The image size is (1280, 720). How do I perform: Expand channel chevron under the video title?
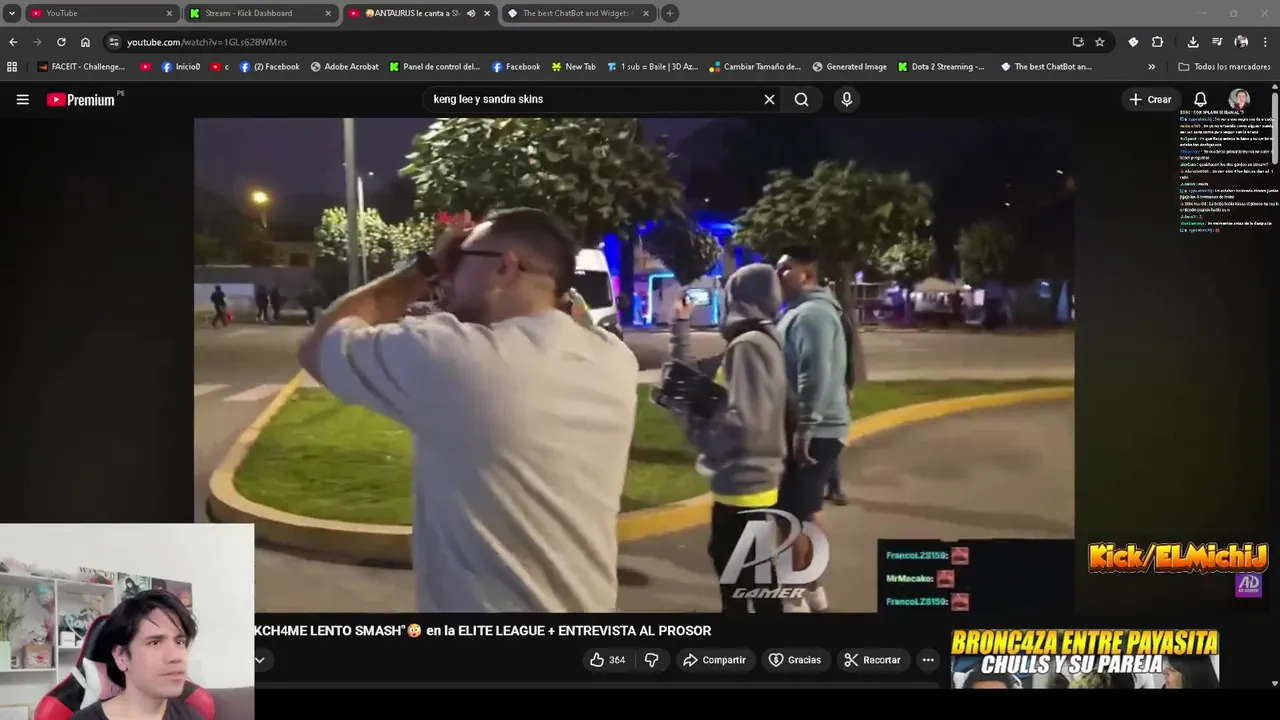coord(260,660)
